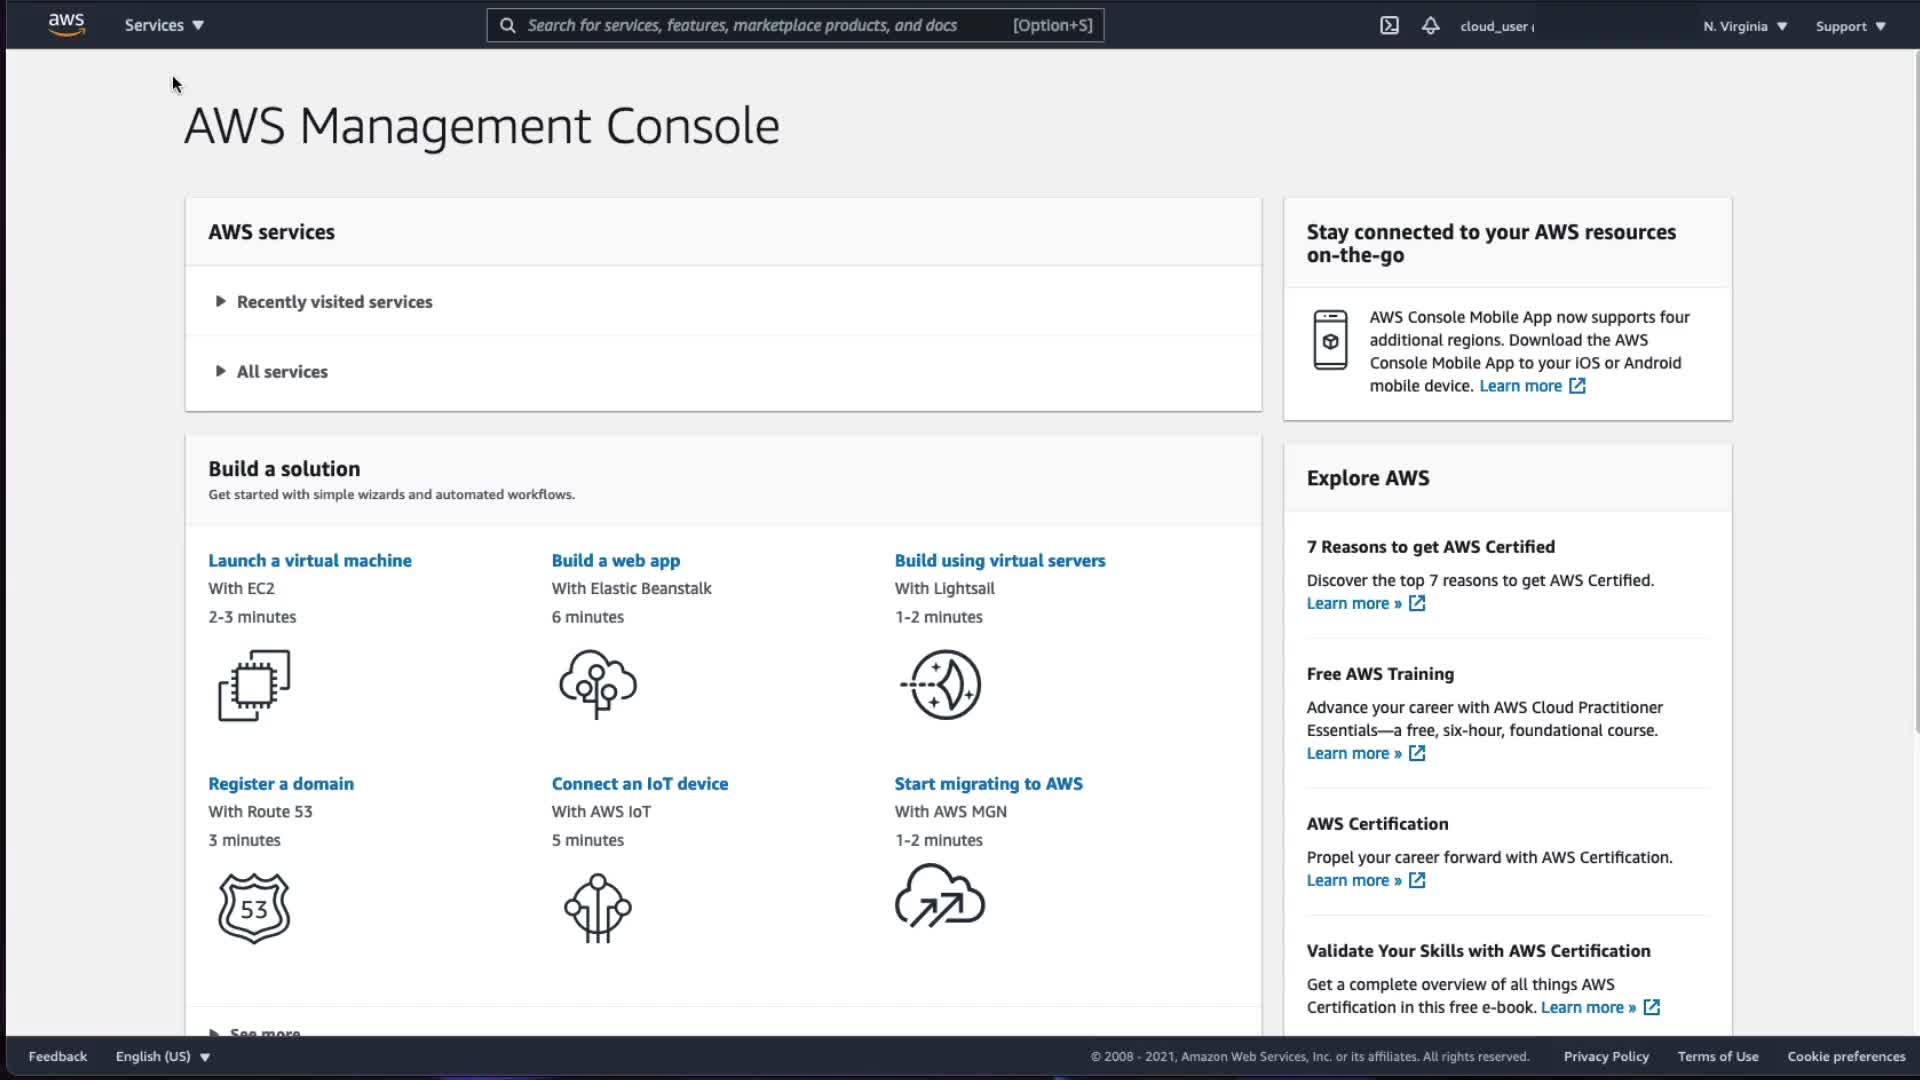Click the Feedback button in footer
1920x1080 pixels.
click(57, 1057)
